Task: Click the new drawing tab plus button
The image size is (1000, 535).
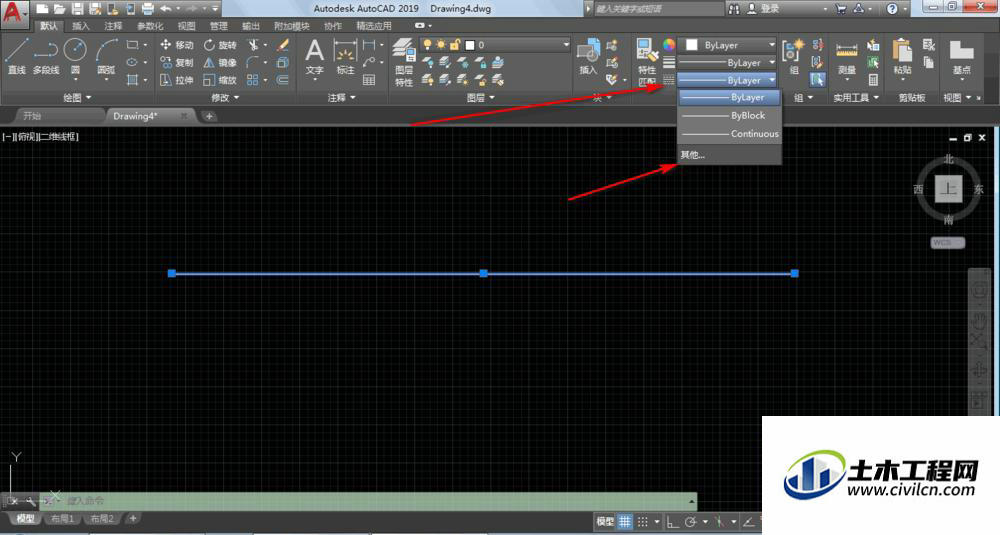Action: (x=209, y=116)
